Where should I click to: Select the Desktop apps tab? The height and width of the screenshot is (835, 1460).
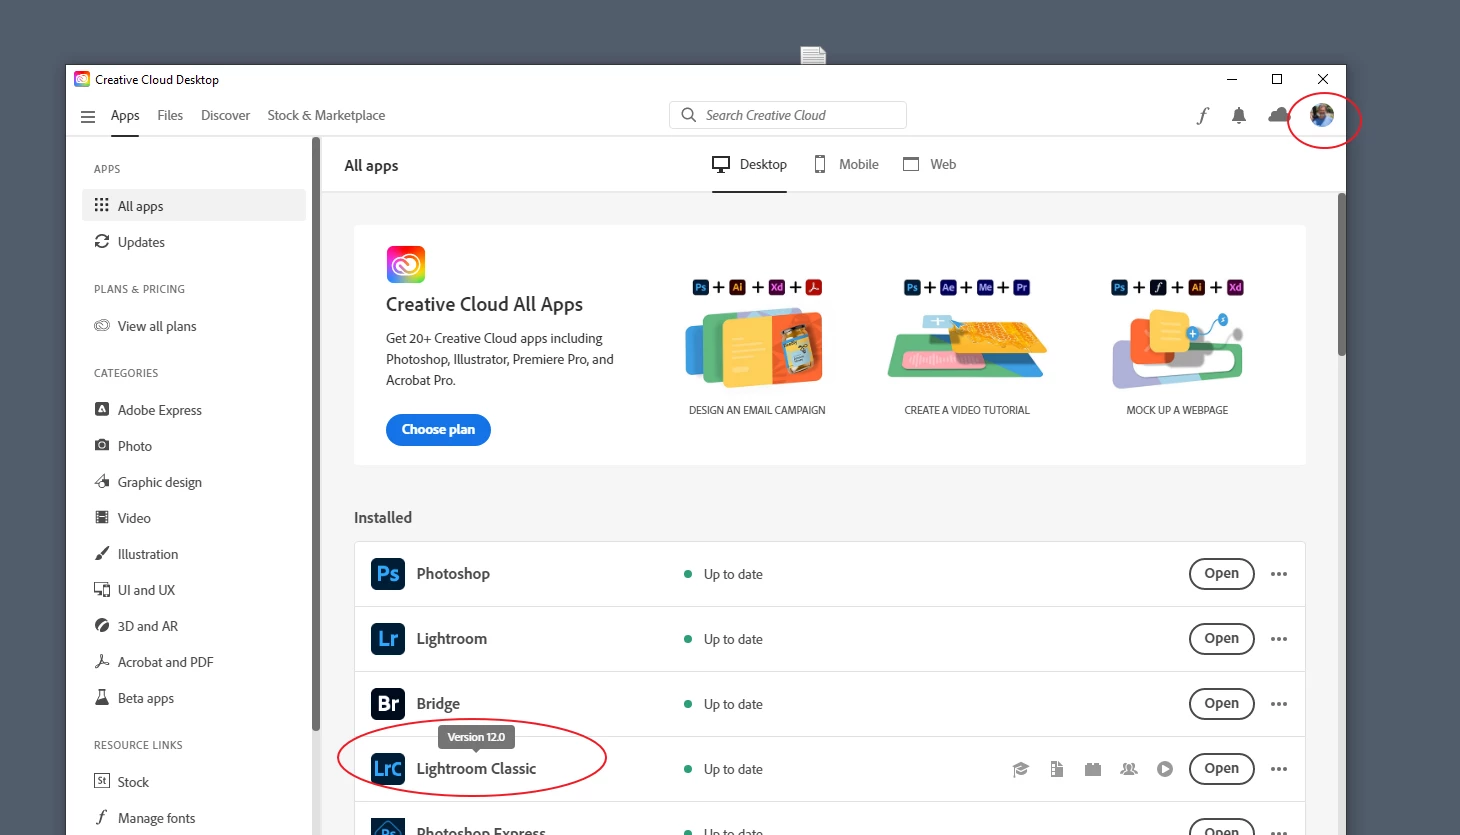tap(749, 165)
